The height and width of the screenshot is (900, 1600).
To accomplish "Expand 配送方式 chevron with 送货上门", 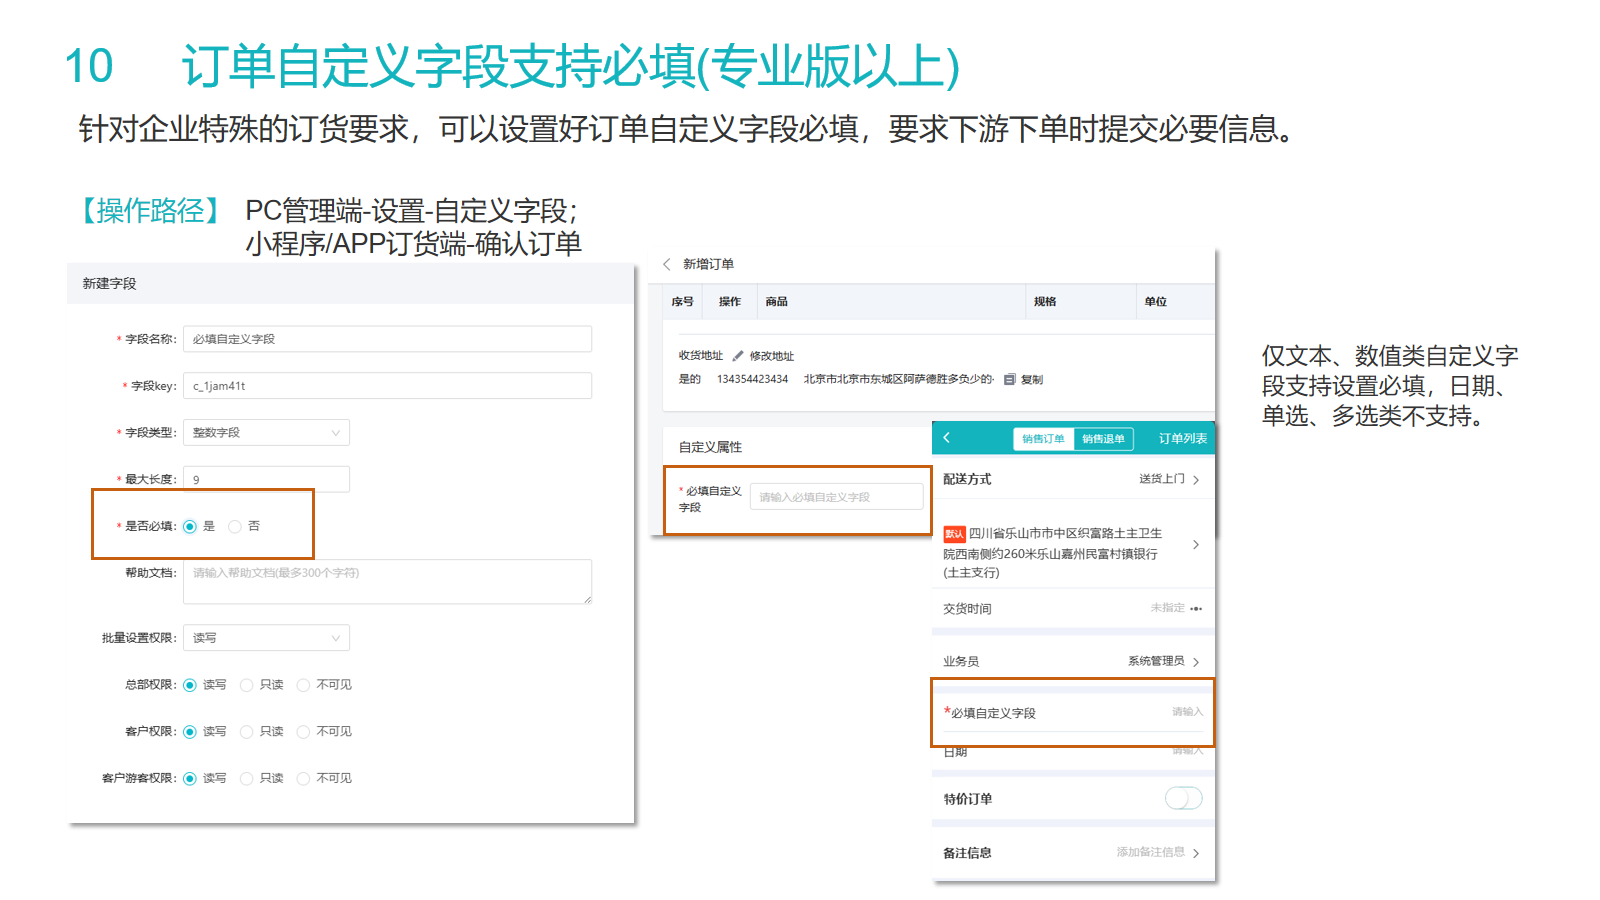I will click(1196, 480).
